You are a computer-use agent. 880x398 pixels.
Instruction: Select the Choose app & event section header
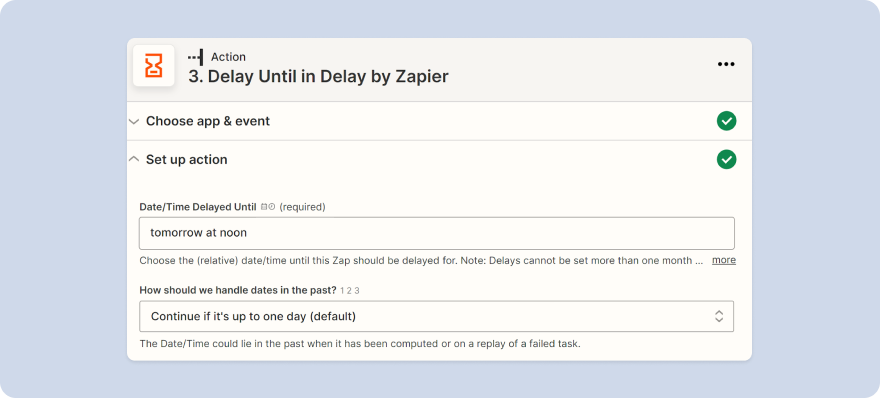pyautogui.click(x=439, y=121)
